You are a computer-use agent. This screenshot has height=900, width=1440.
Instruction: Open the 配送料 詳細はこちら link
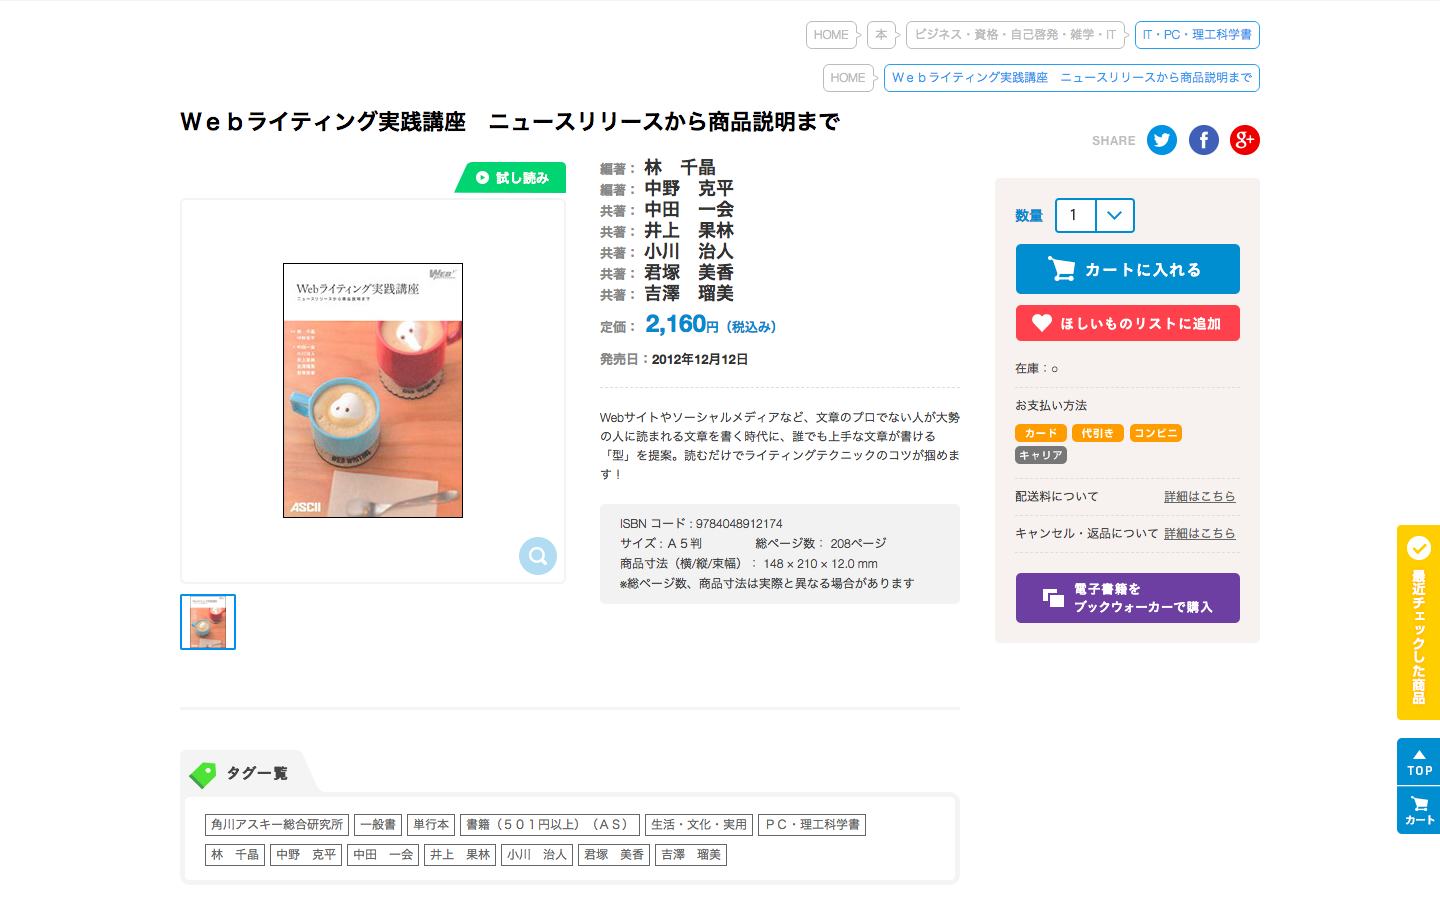(x=1200, y=496)
